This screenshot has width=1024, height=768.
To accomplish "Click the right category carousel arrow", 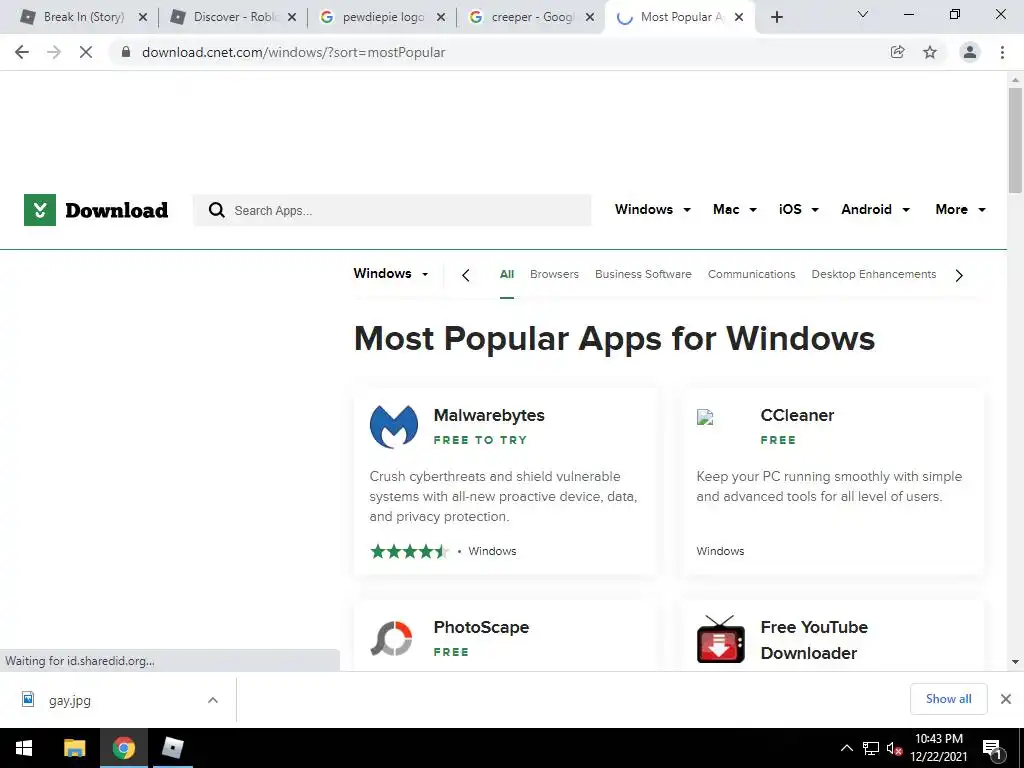I will 959,276.
